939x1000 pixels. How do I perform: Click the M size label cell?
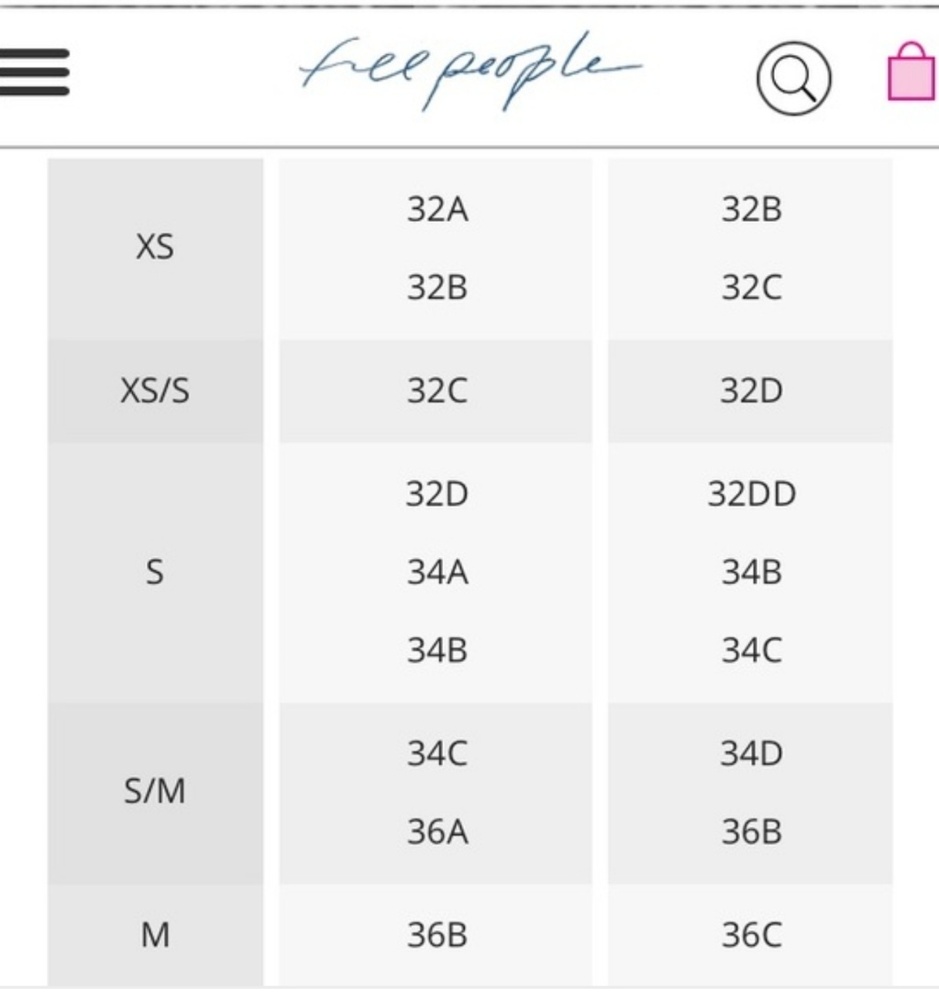[x=155, y=935]
